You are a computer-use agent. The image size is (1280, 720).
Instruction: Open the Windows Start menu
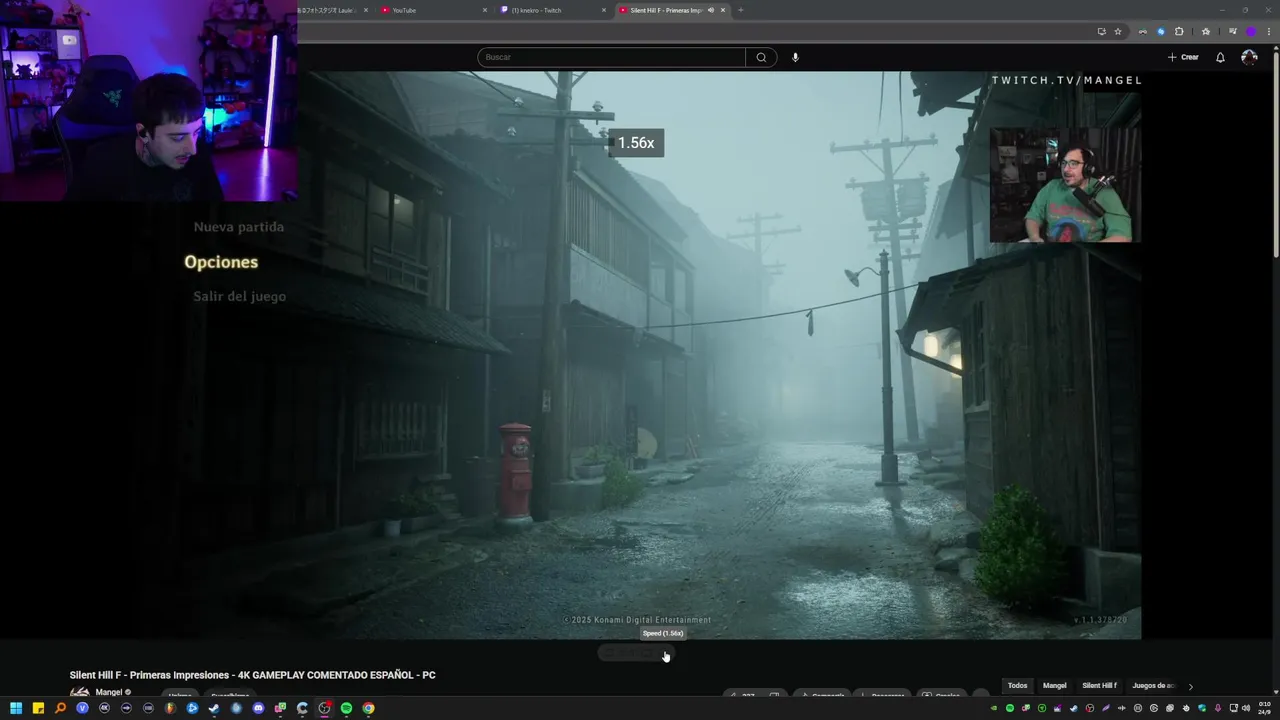pos(16,708)
